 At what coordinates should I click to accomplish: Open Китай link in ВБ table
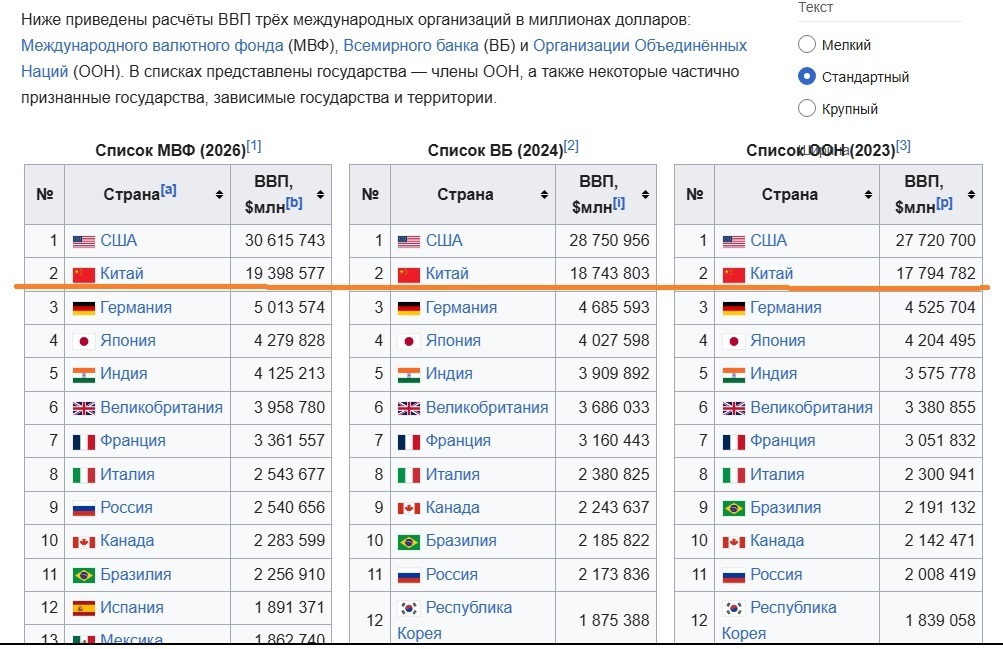point(447,274)
